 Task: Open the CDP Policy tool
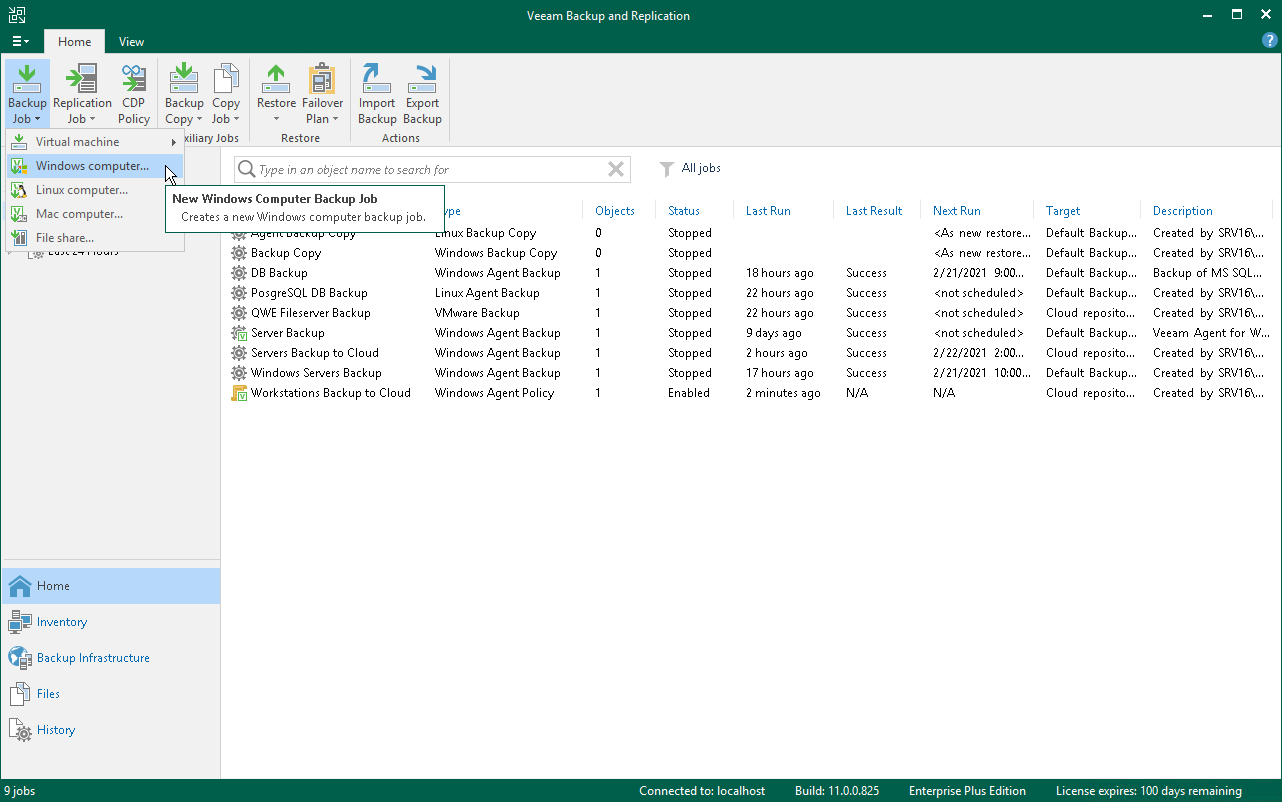[x=134, y=94]
